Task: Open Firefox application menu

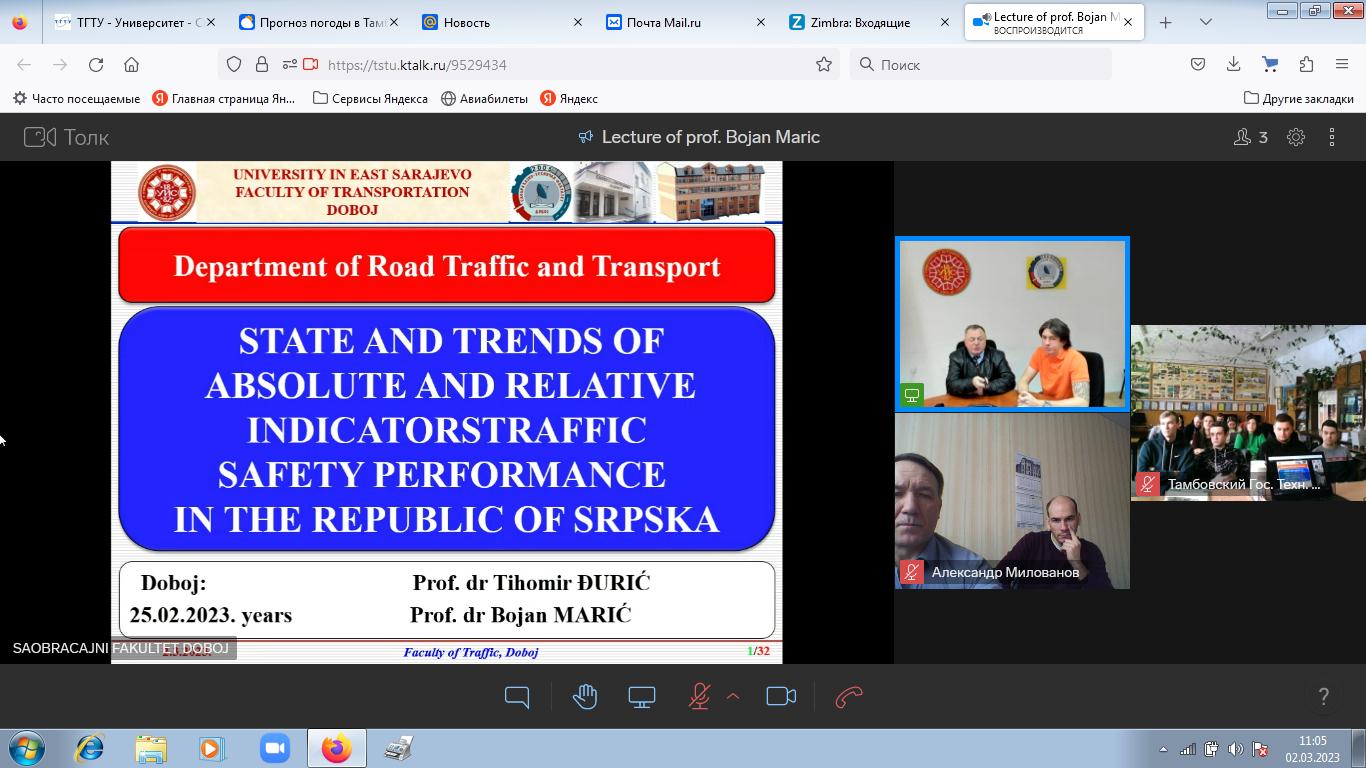Action: point(1342,64)
